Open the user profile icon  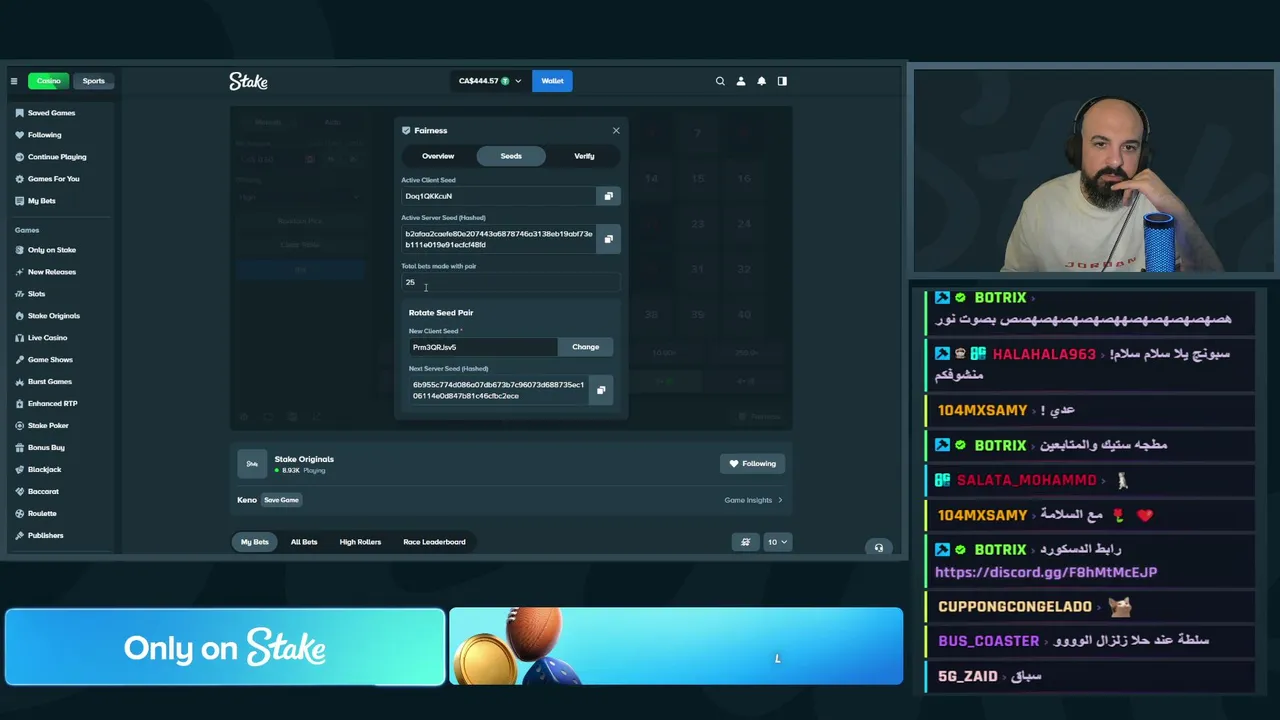[741, 81]
